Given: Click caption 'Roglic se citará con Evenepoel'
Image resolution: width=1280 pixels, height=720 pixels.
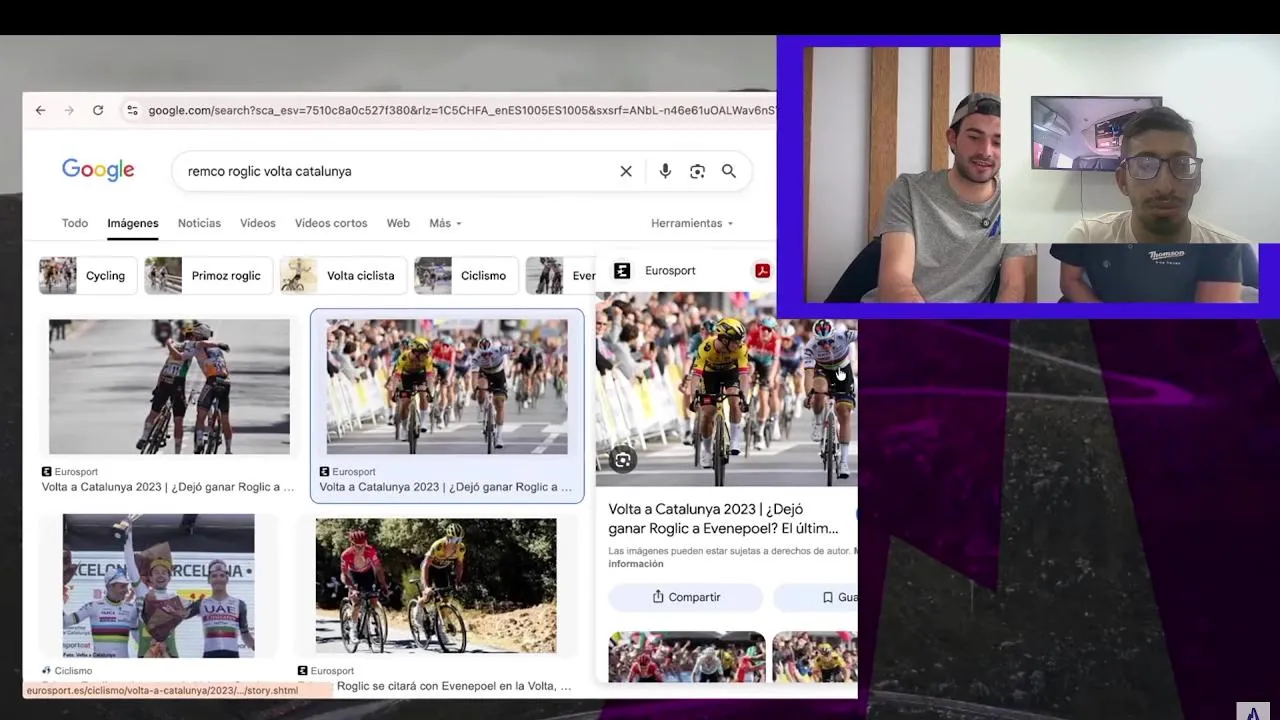Looking at the screenshot, I should point(453,686).
